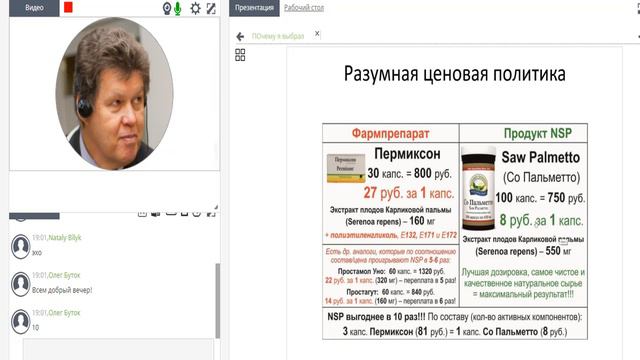640x360 pixels.
Task: Open the slide grid thumbnails view
Action: click(x=240, y=55)
